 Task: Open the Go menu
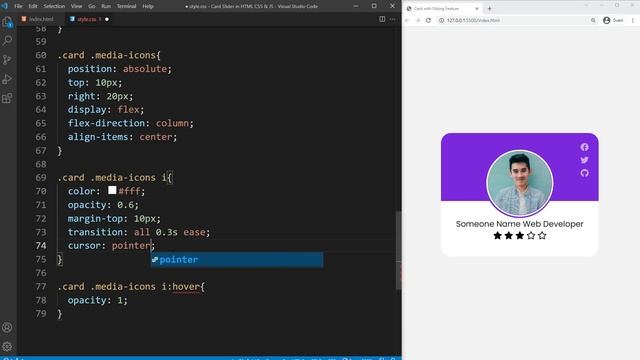91,6
